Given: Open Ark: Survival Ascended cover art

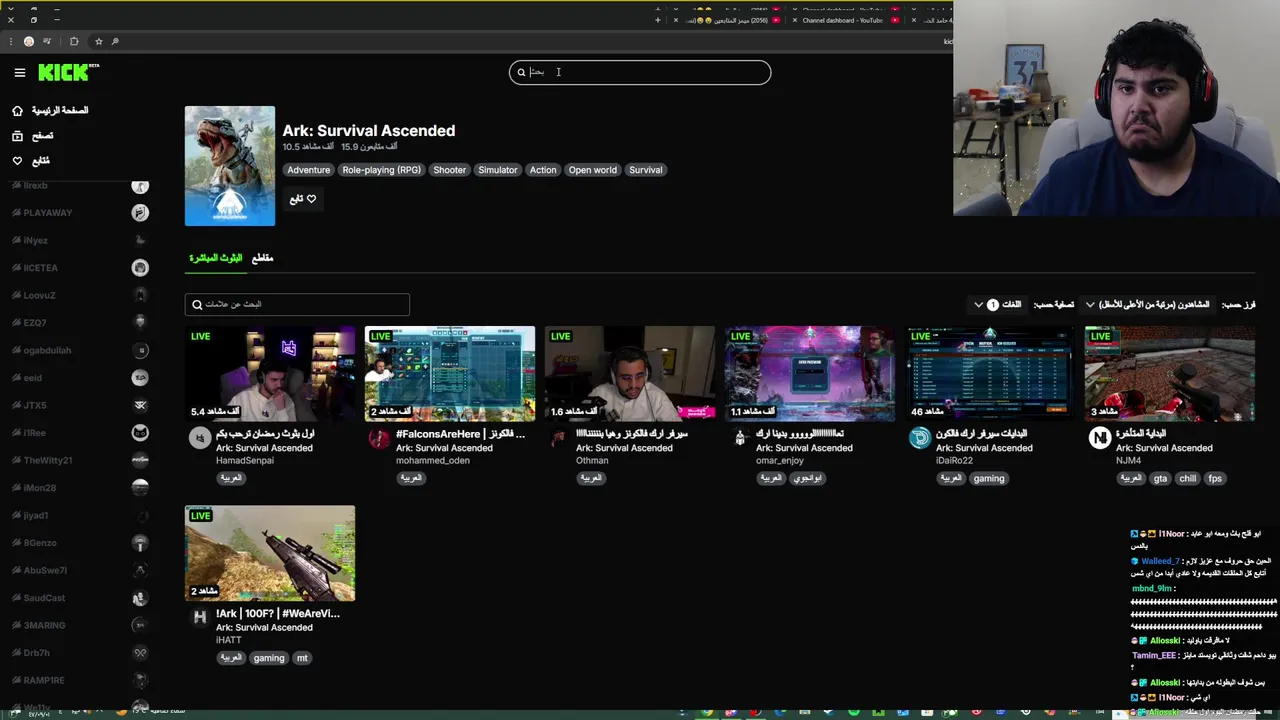Looking at the screenshot, I should point(230,166).
